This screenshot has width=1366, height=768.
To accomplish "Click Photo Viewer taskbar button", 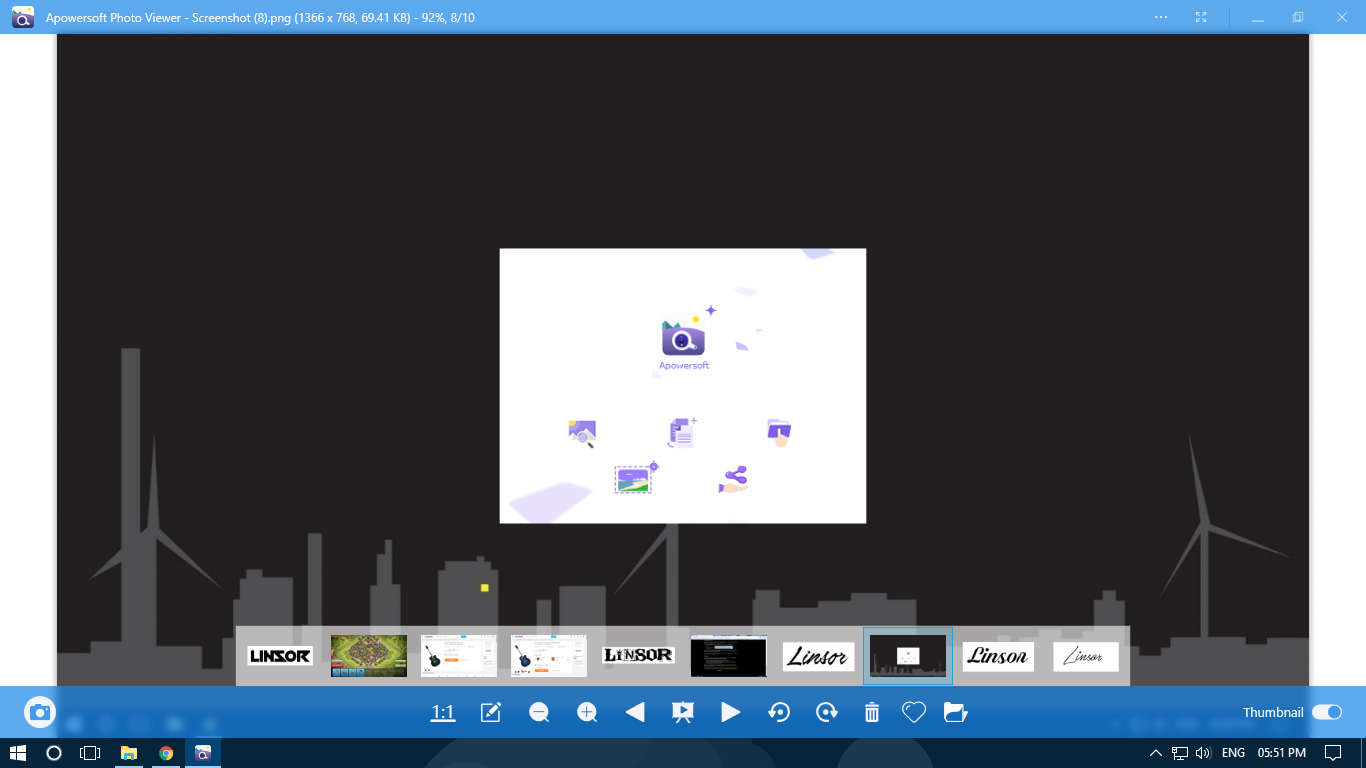I will pos(203,753).
